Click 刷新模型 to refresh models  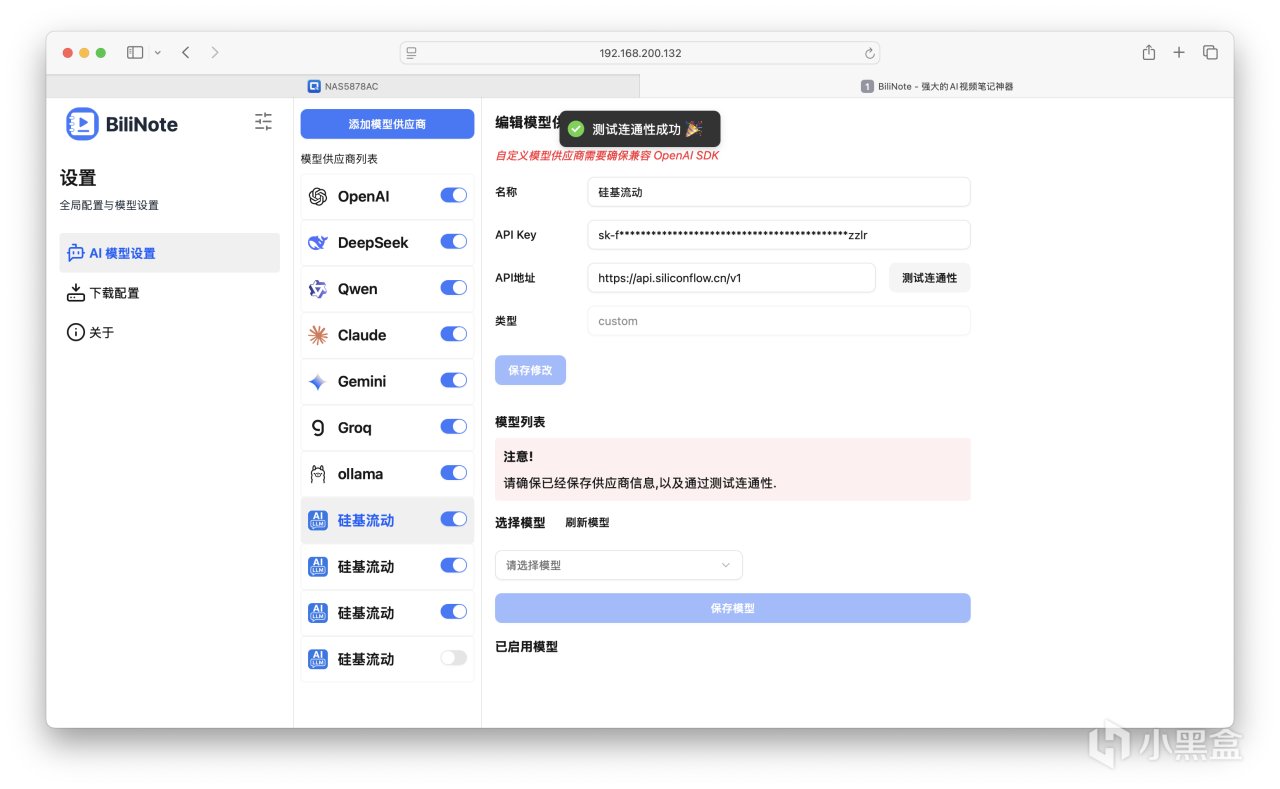click(x=587, y=523)
